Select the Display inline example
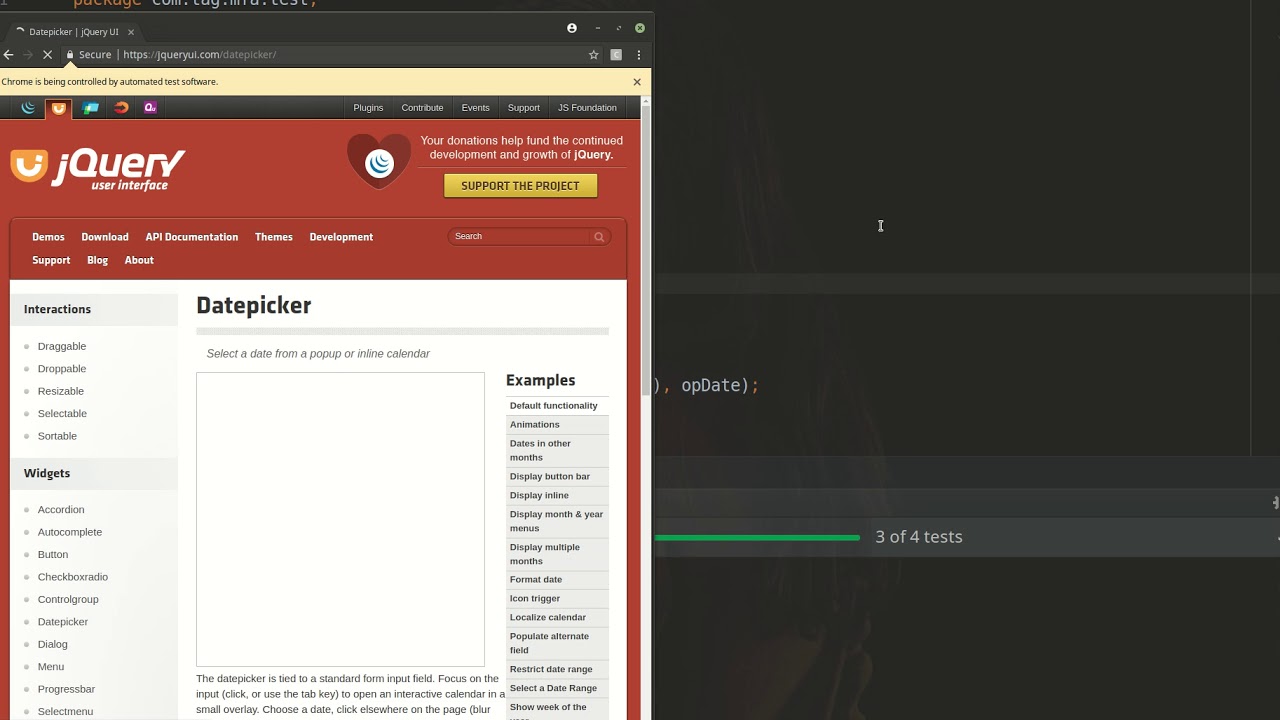Screen dimensions: 1280x720 557,496
